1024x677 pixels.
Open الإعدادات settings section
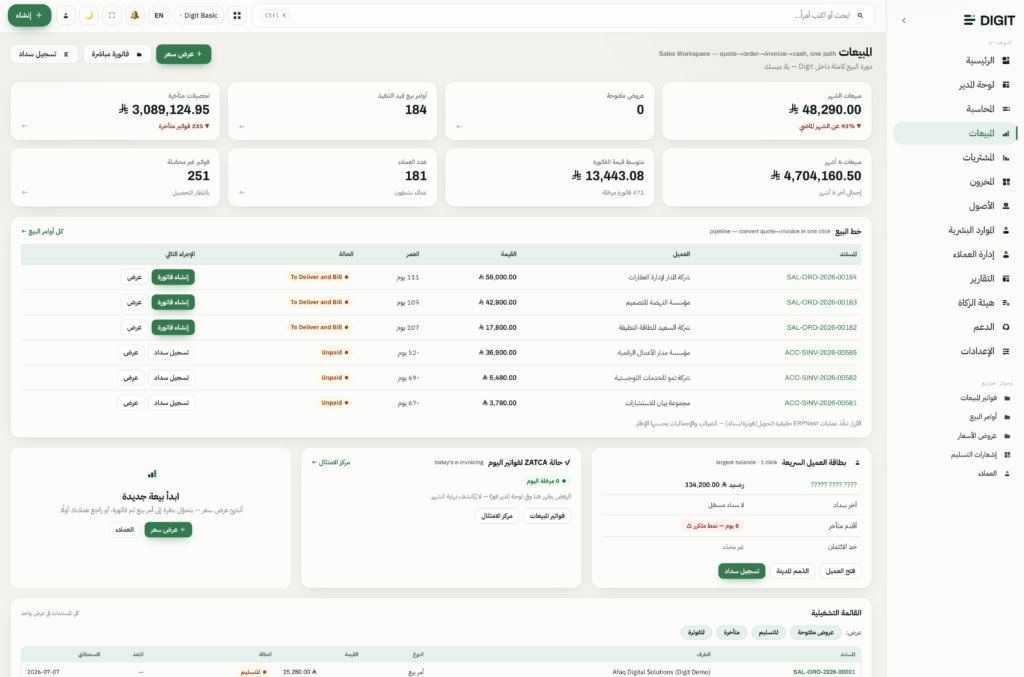(x=955, y=351)
